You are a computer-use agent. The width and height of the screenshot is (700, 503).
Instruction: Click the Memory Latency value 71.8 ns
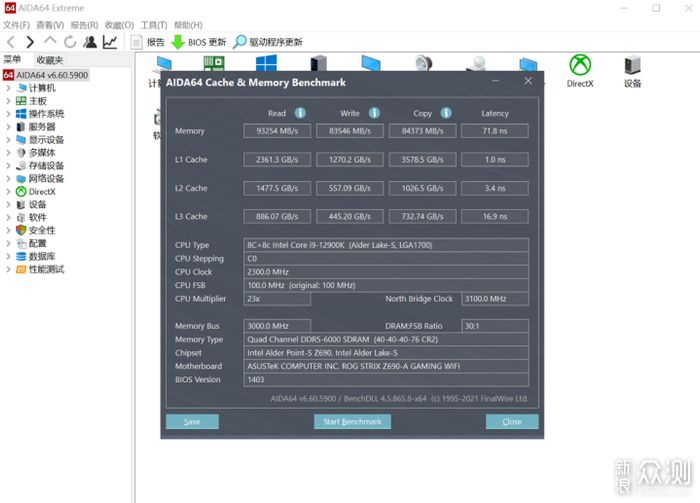point(495,131)
